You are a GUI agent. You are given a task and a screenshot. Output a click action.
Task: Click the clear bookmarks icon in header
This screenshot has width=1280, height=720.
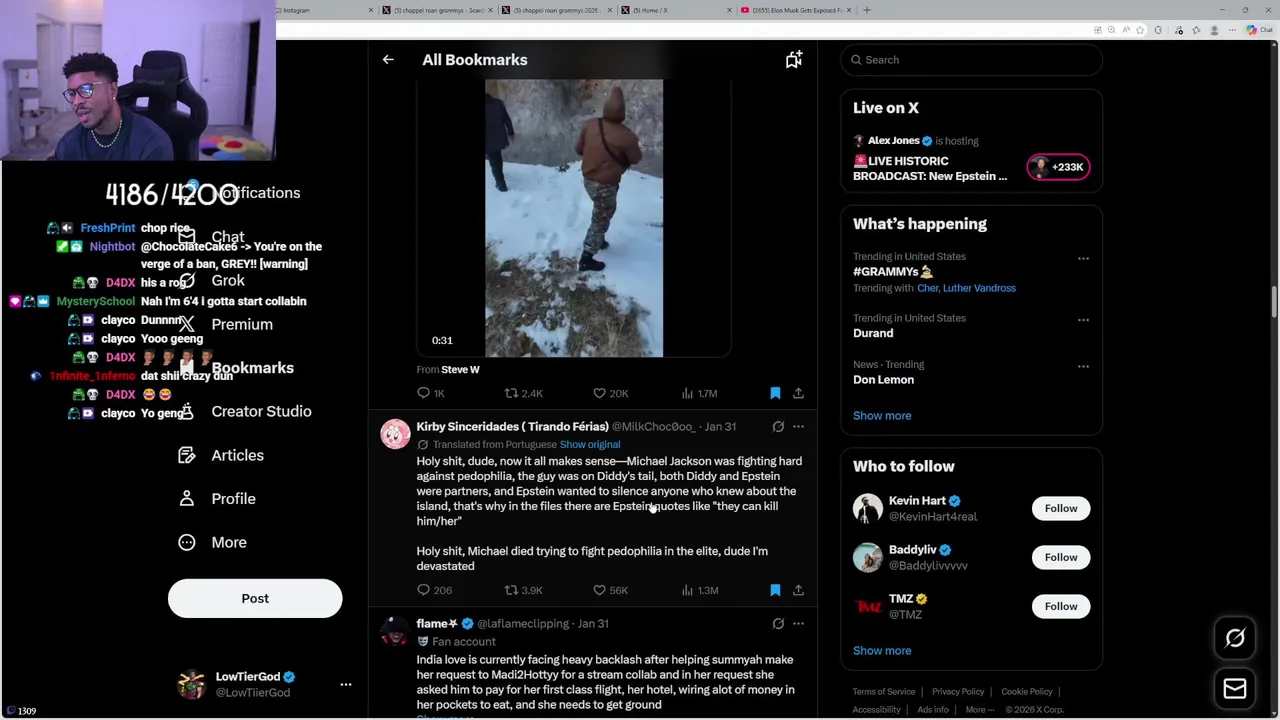pos(793,60)
